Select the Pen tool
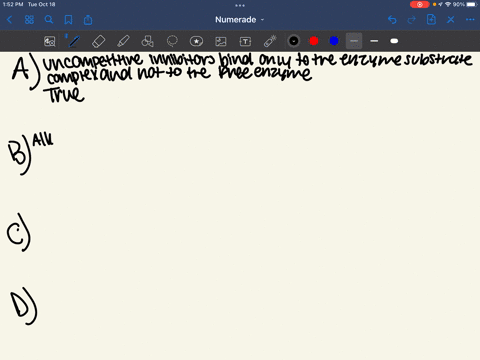 pos(74,41)
